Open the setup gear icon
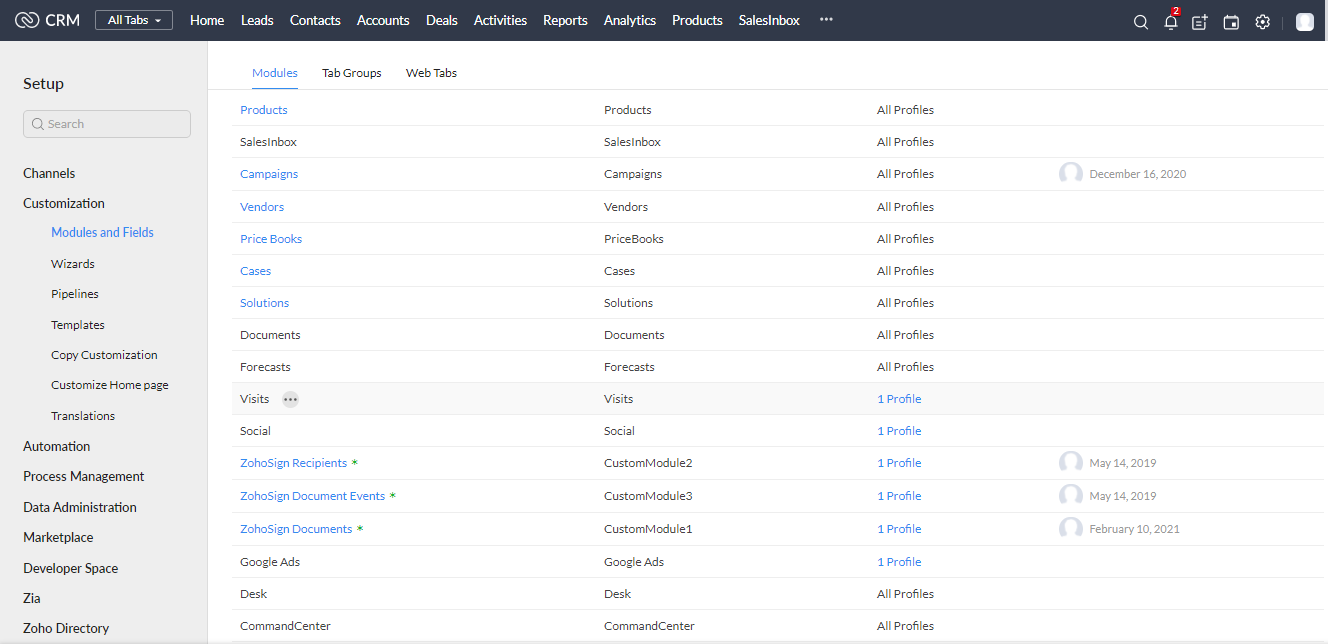This screenshot has height=644, width=1328. 1262,22
